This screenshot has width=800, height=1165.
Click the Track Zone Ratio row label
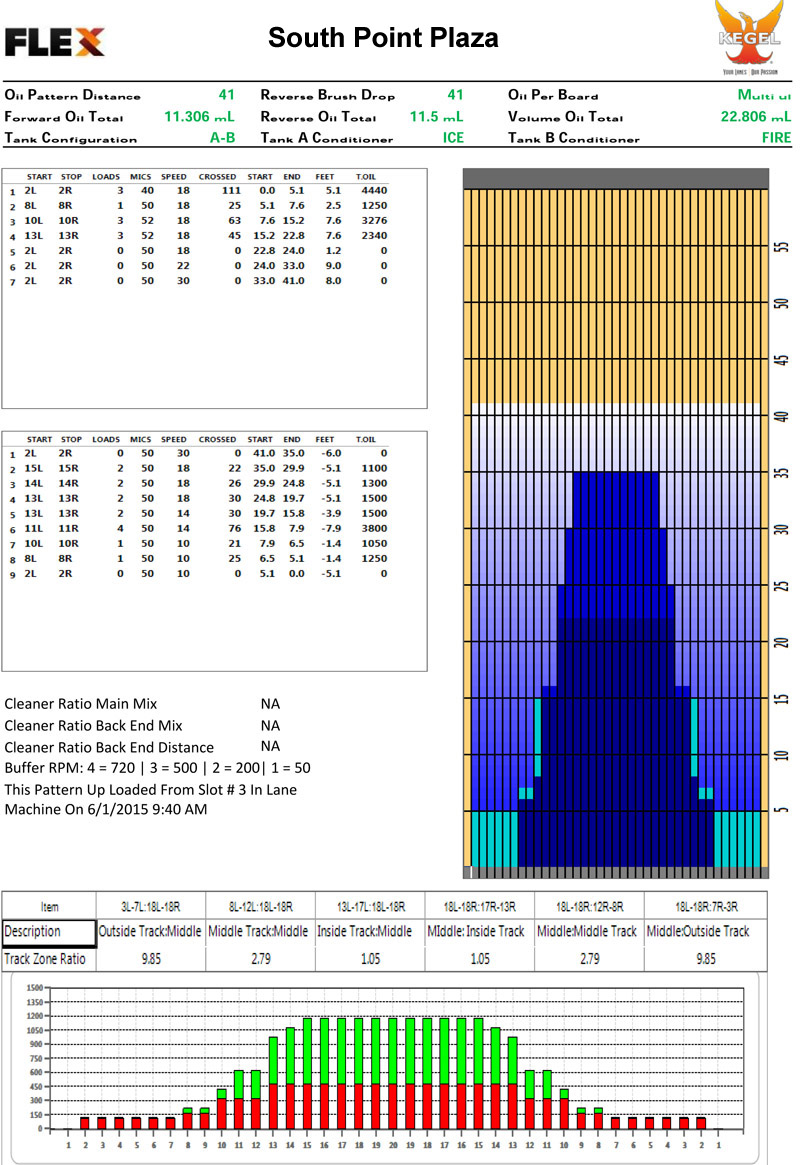pos(46,958)
